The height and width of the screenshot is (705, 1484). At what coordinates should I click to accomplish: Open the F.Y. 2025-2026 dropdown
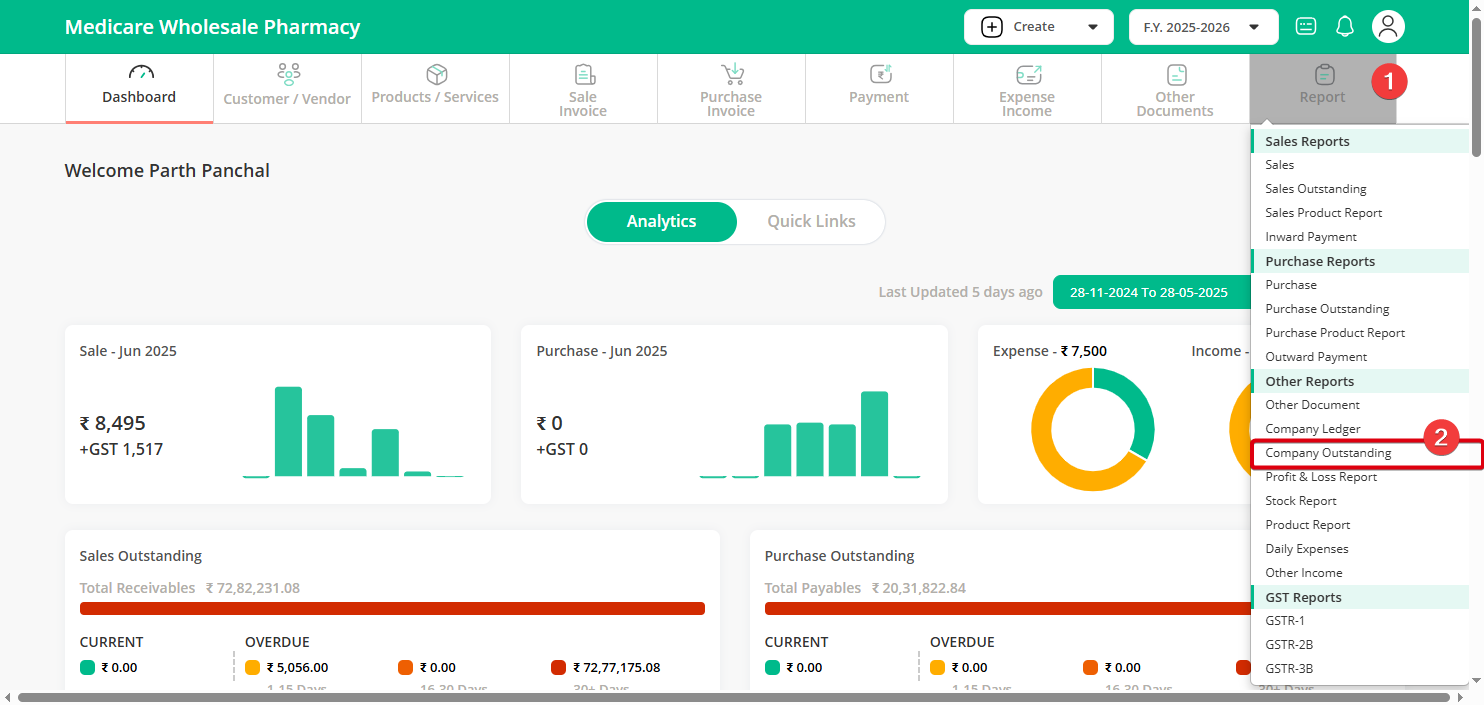1203,27
